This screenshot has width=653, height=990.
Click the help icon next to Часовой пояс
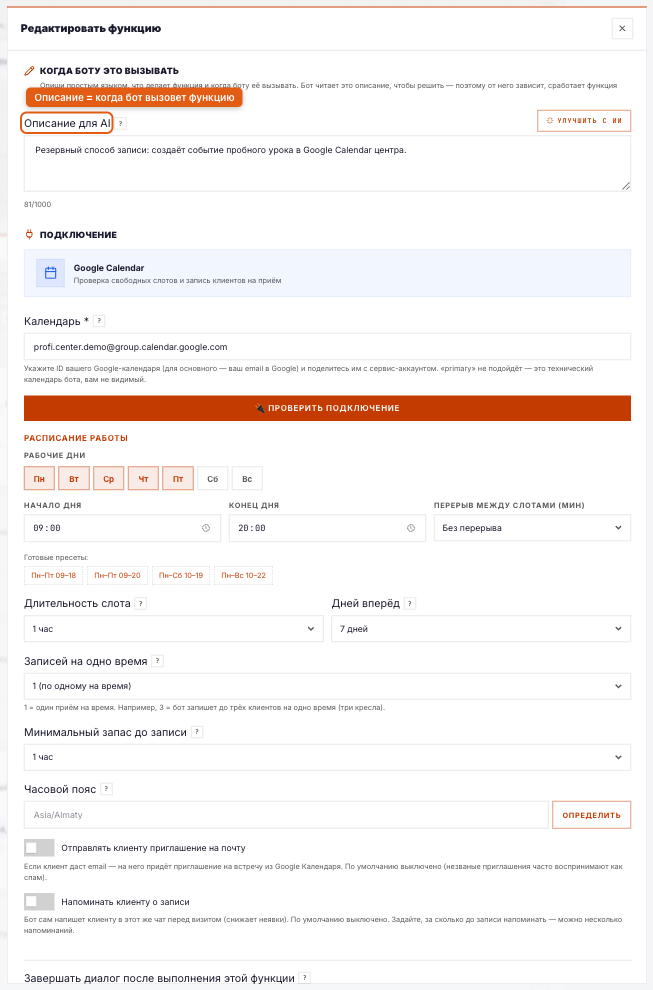[x=107, y=789]
